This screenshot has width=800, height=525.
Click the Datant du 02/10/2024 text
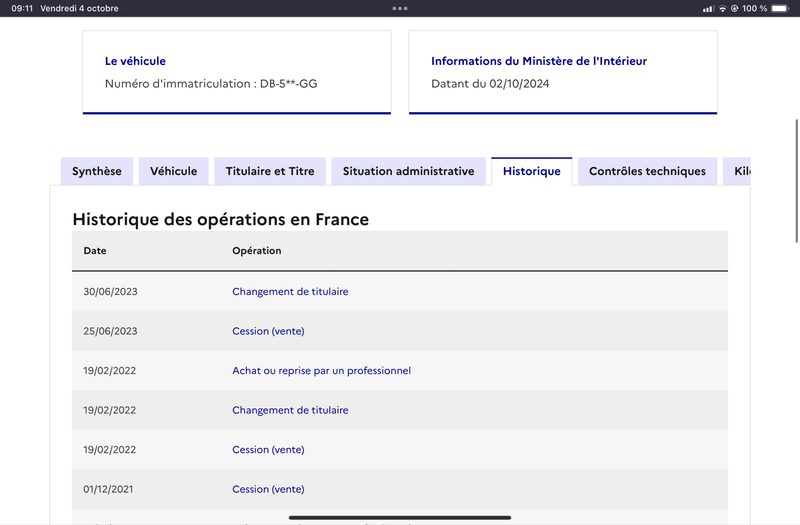[490, 84]
